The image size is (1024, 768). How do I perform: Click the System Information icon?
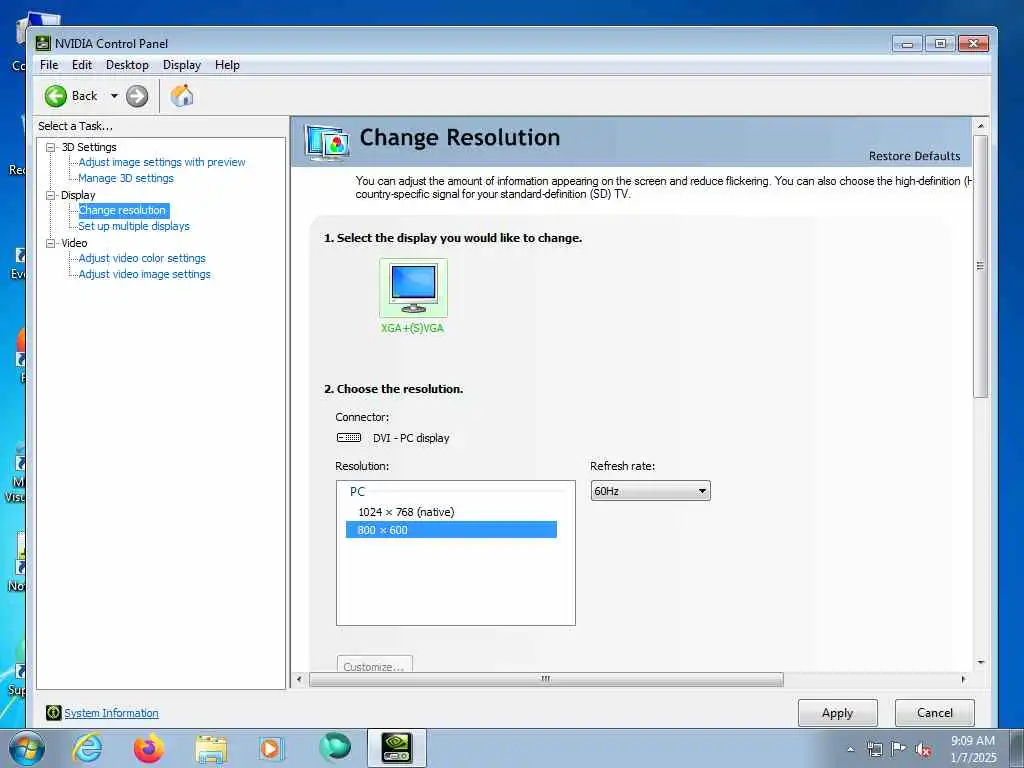pos(54,712)
